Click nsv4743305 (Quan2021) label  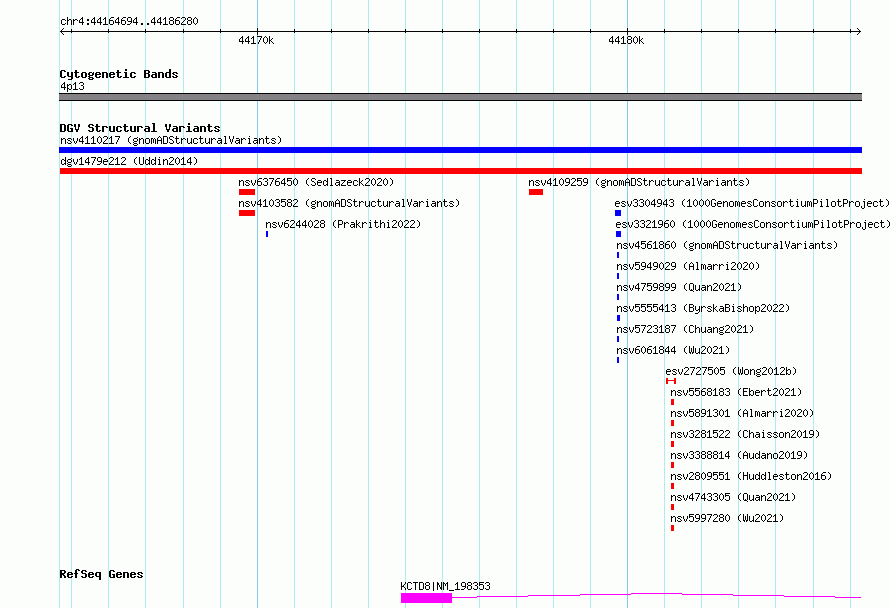click(x=733, y=497)
